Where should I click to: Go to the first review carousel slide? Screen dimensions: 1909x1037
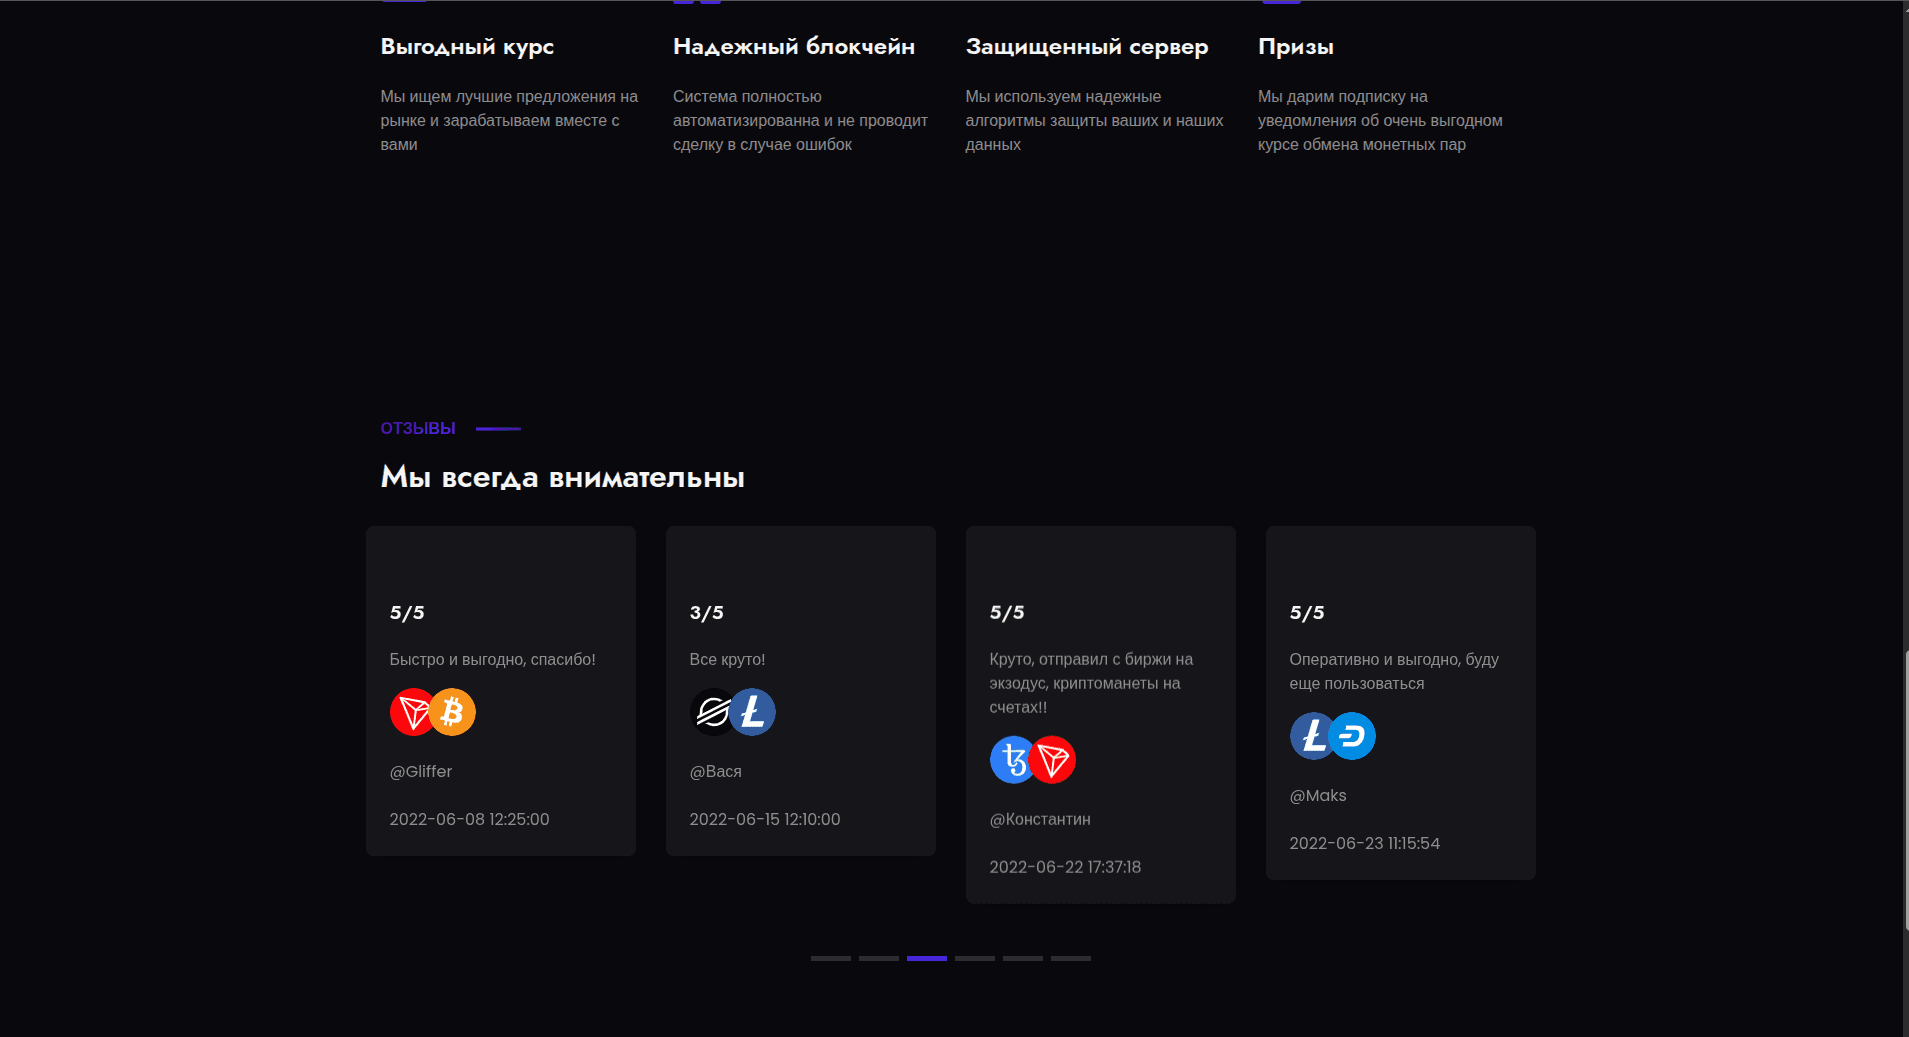tap(830, 958)
